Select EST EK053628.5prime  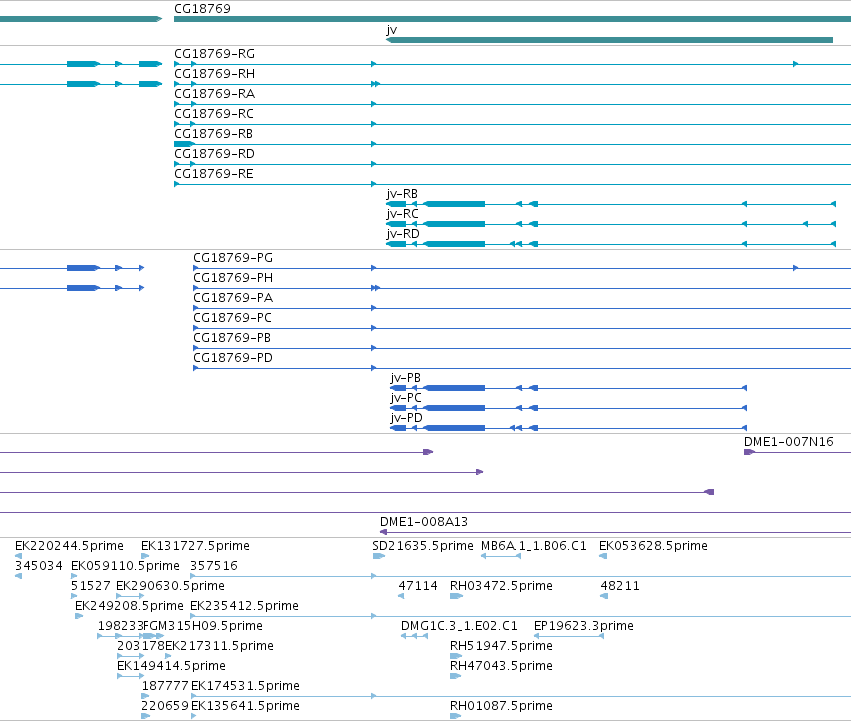pyautogui.click(x=653, y=546)
